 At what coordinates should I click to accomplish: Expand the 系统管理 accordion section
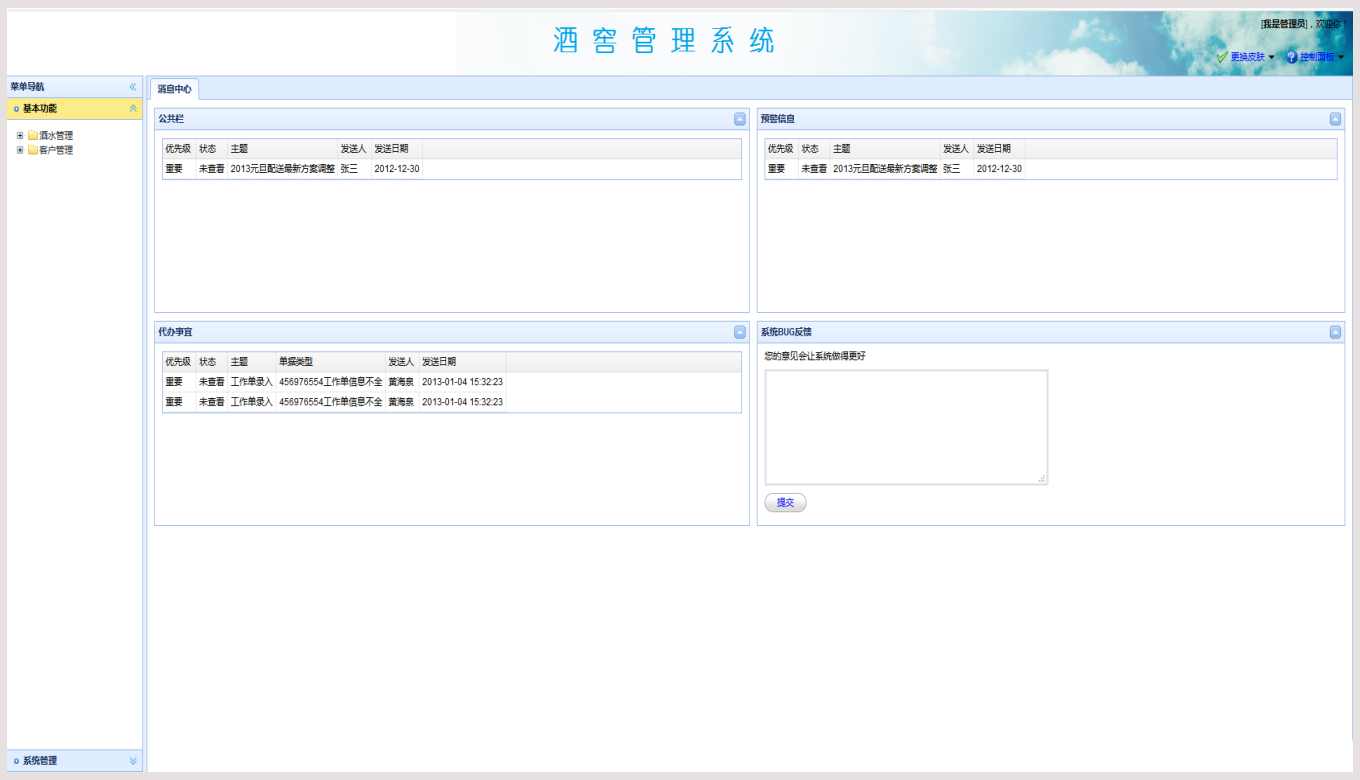click(133, 761)
